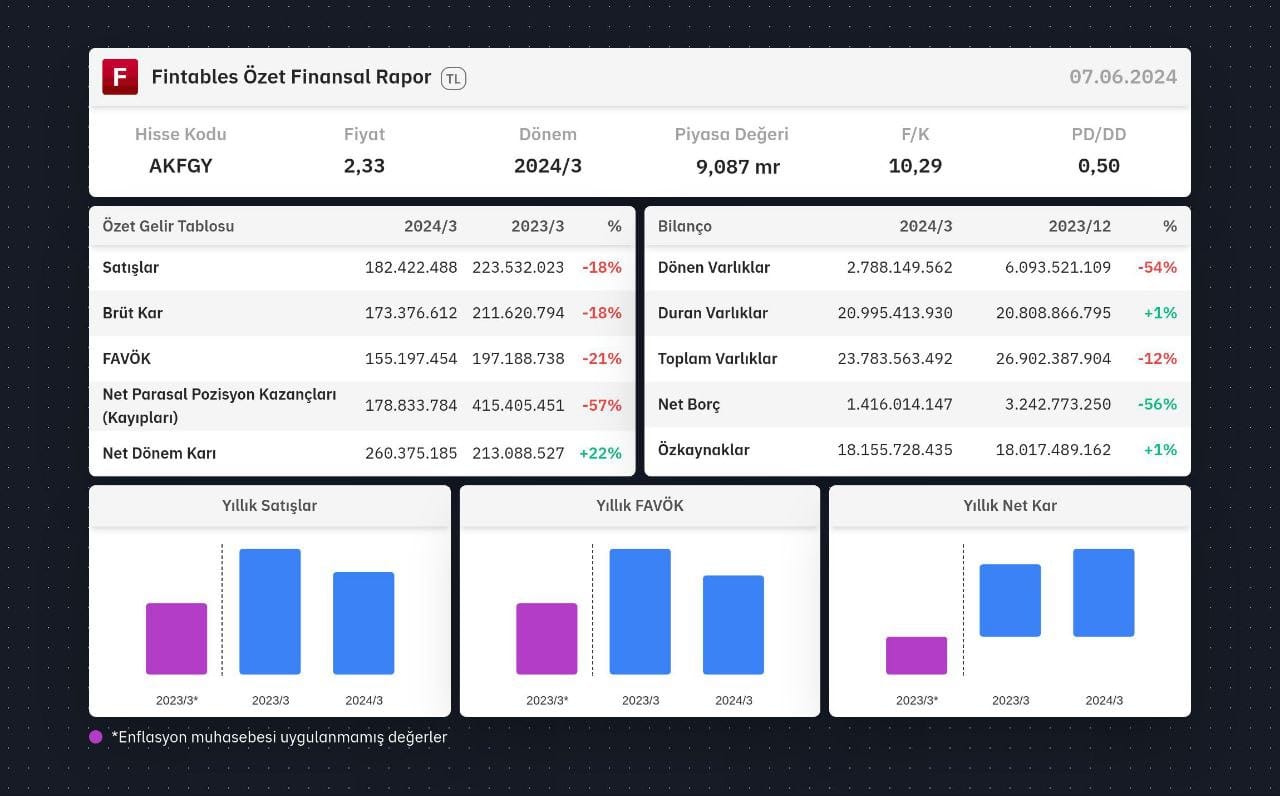Click the Piyasa Değeri 9,087 mr value
This screenshot has width=1280, height=796.
pos(738,167)
